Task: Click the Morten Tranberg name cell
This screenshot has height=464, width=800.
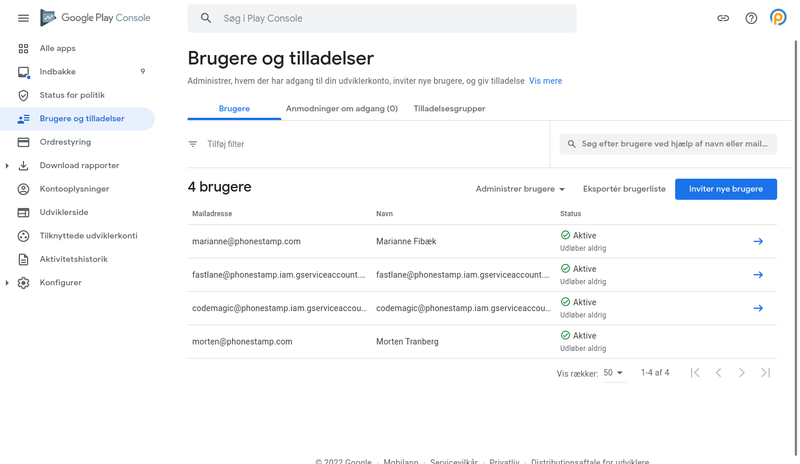Action: pos(407,342)
